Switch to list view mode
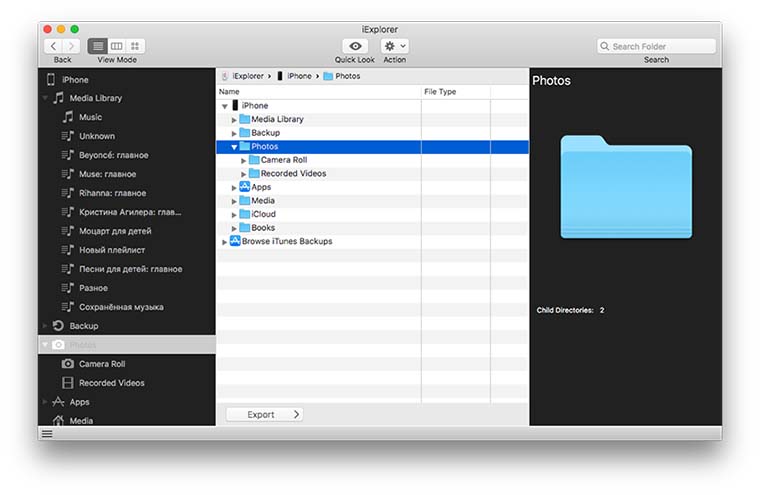Viewport: 760px width, 495px height. tap(98, 46)
